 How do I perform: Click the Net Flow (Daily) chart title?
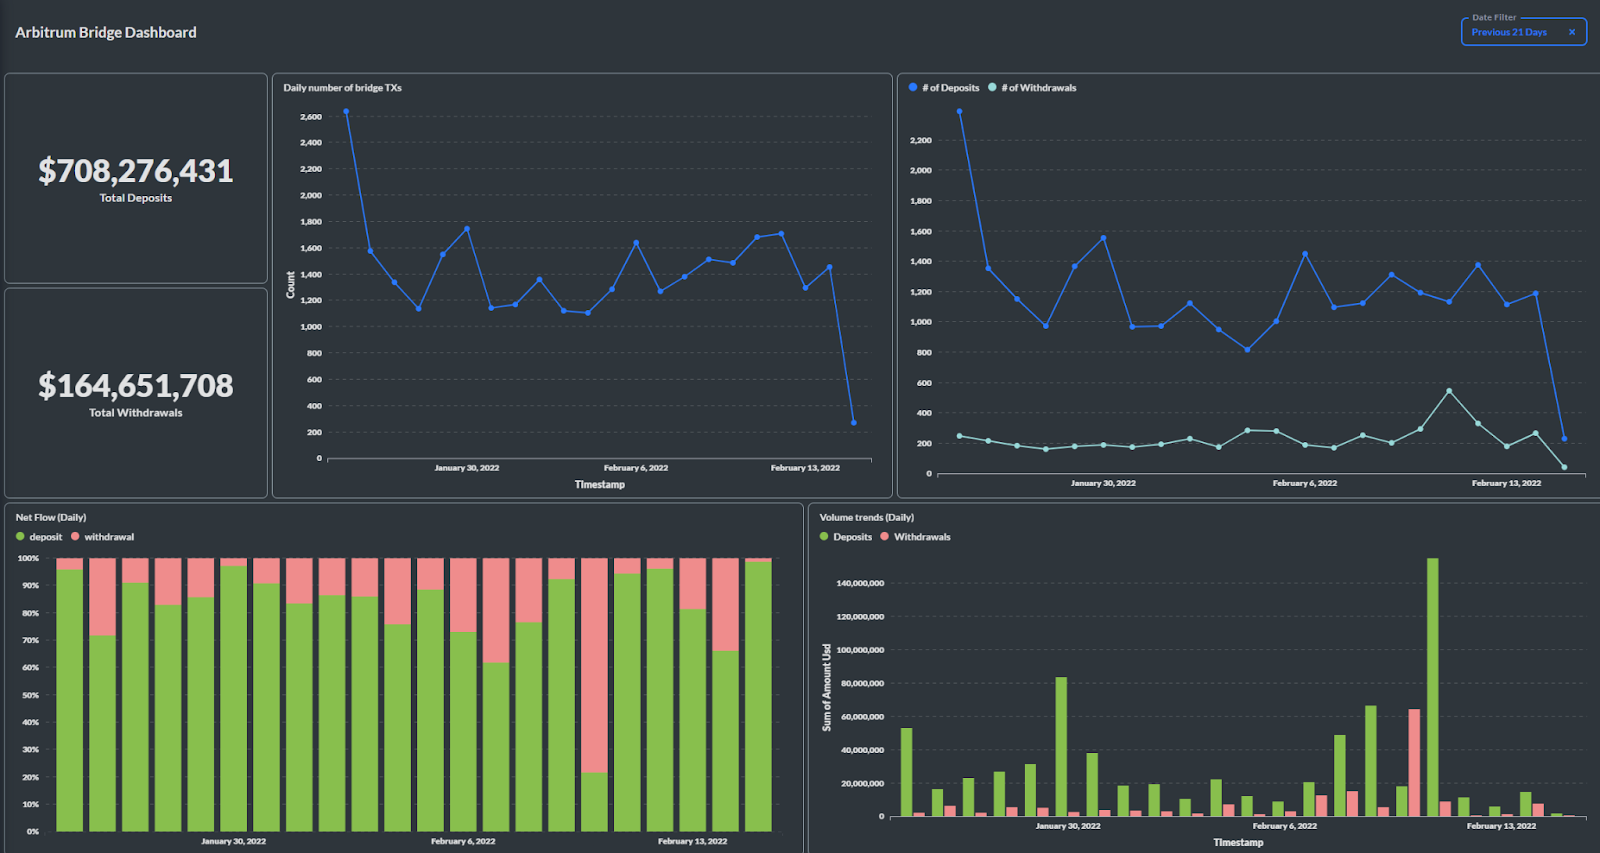51,517
